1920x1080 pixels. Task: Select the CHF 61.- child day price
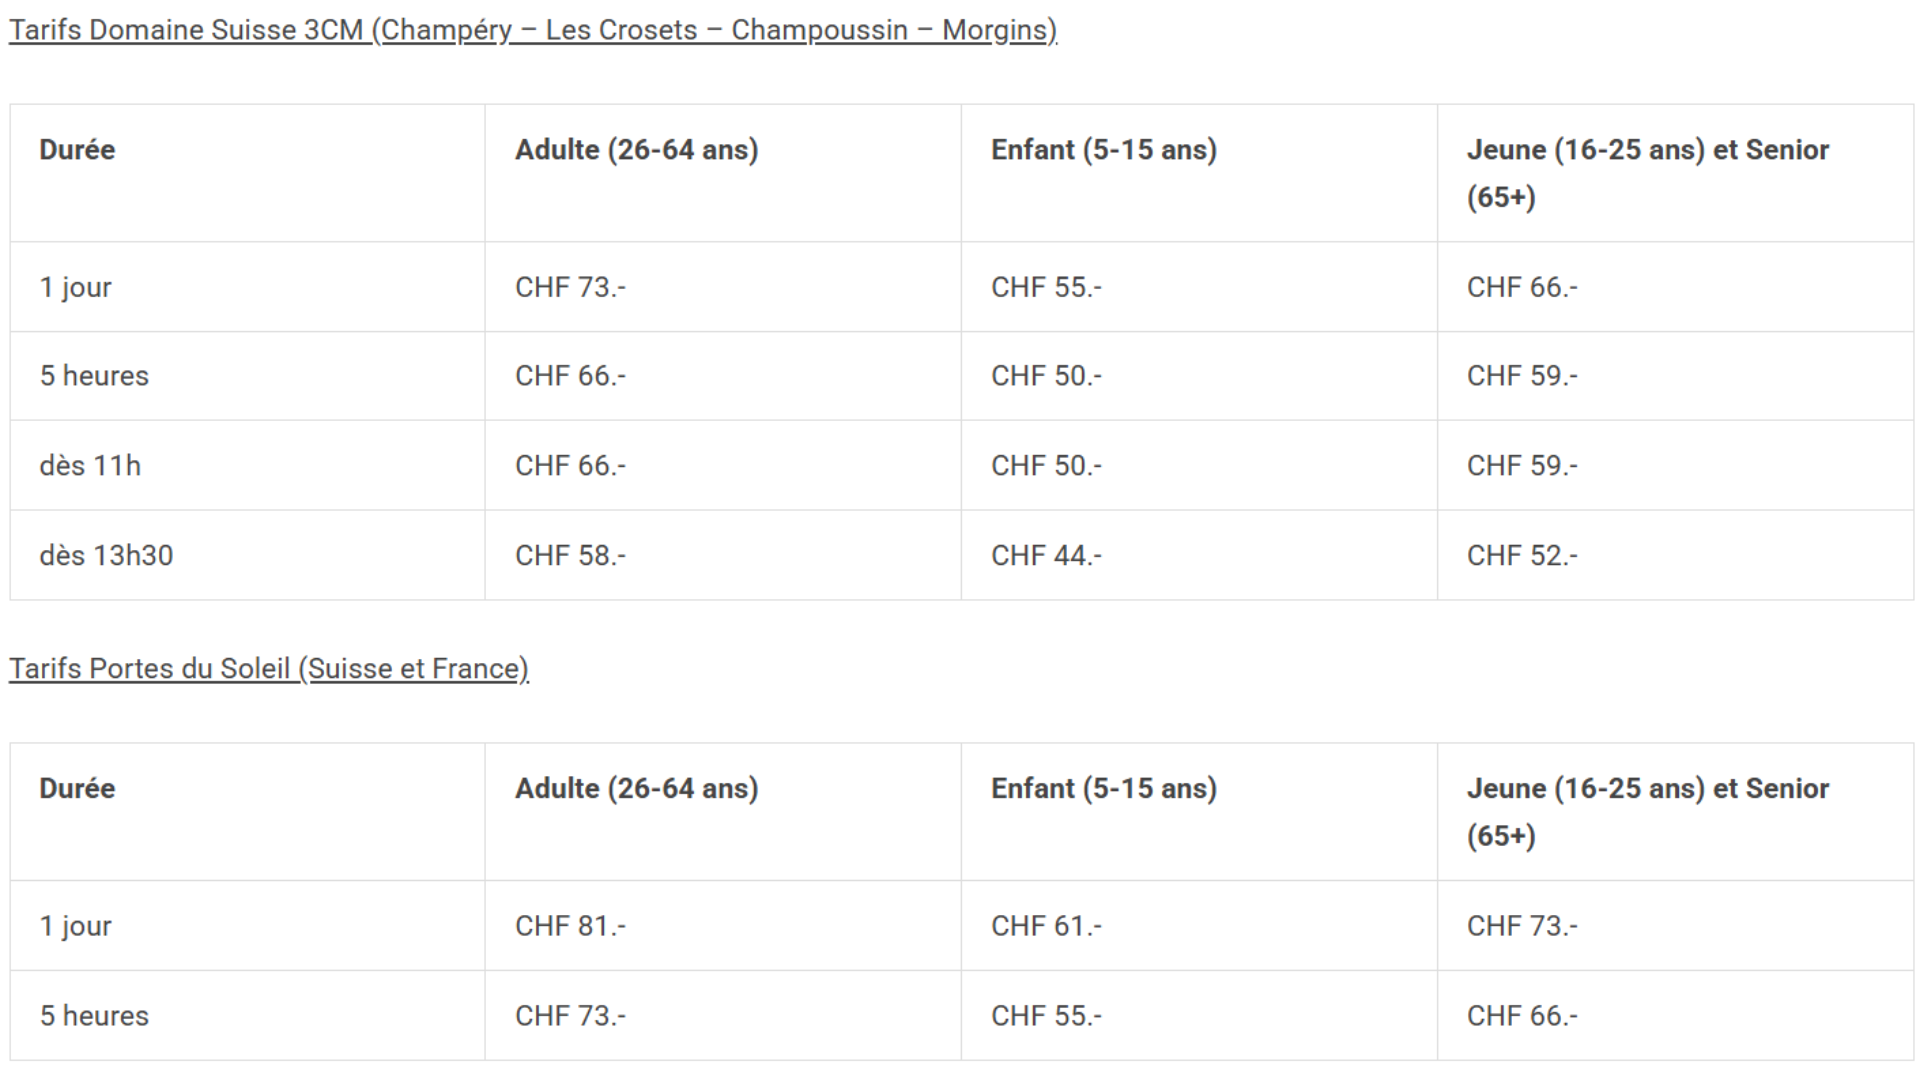(1046, 926)
